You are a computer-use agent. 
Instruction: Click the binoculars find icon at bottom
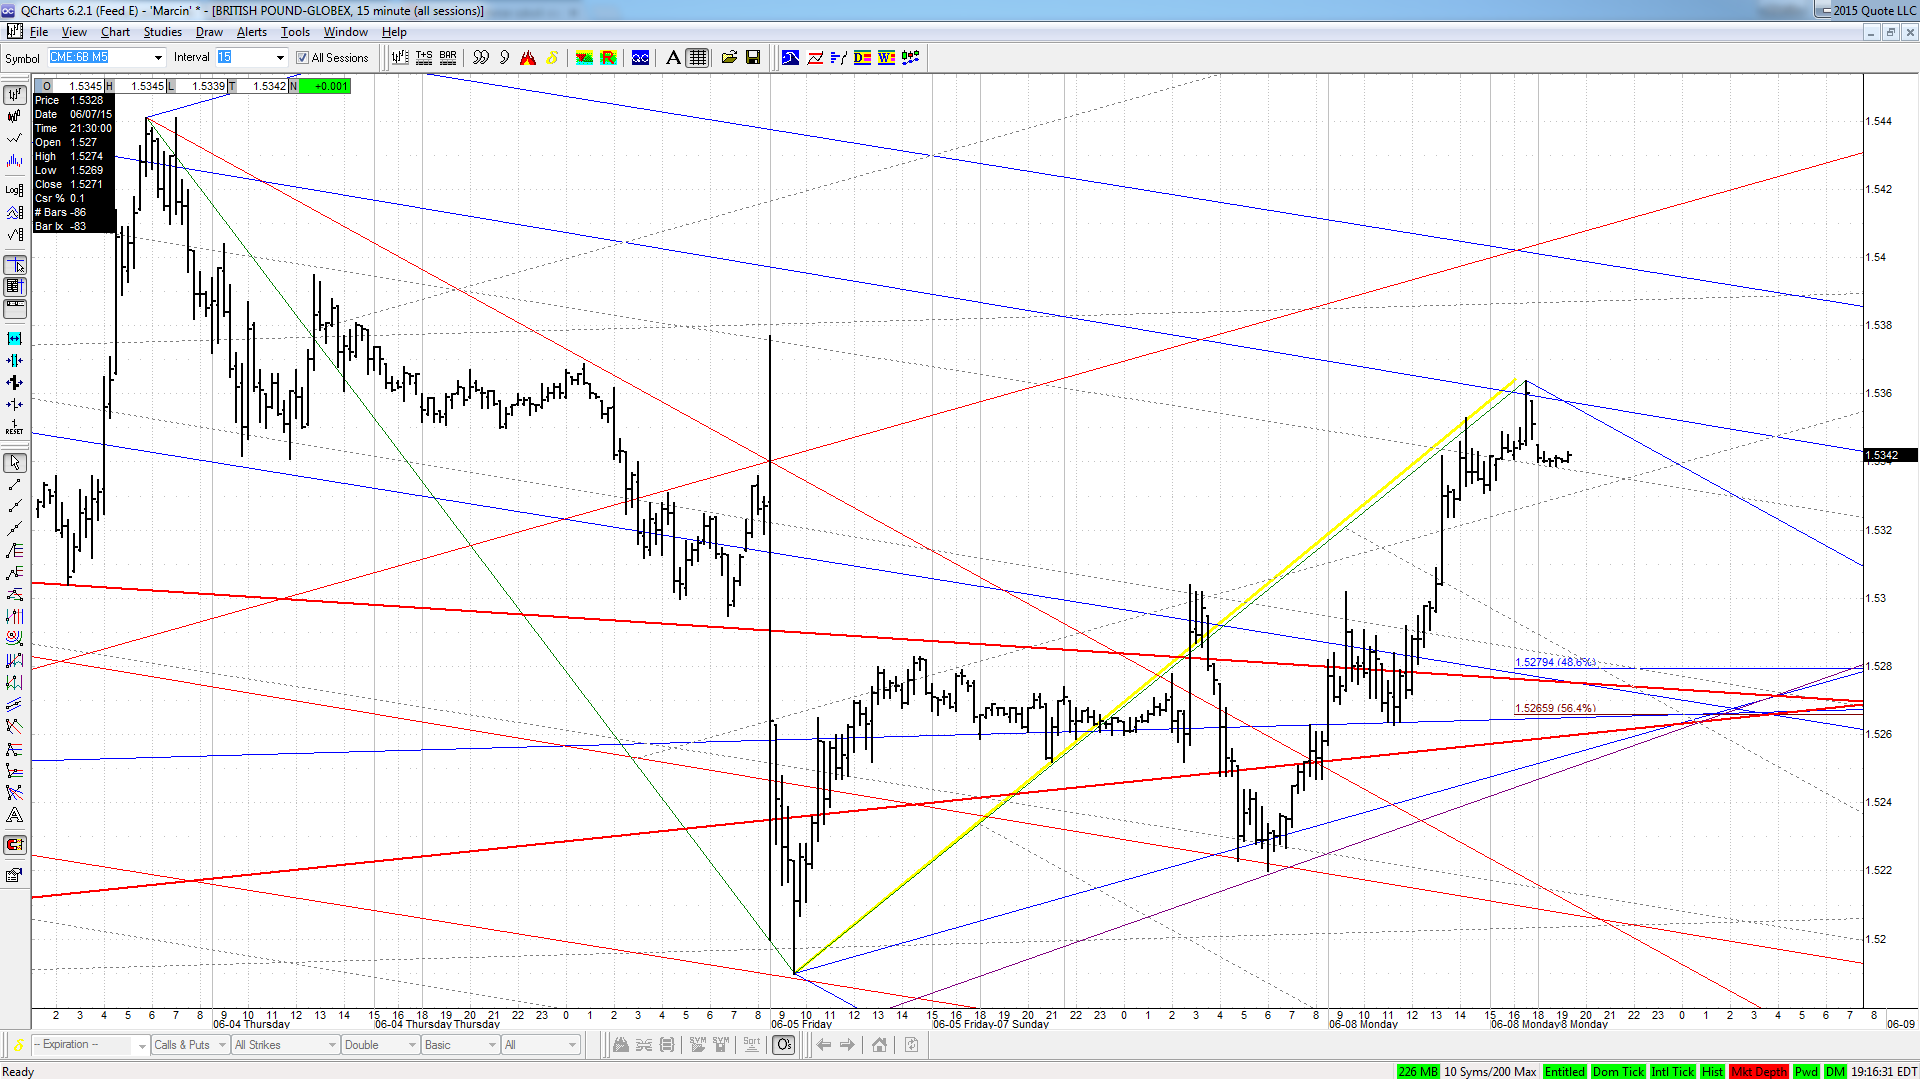click(621, 1045)
